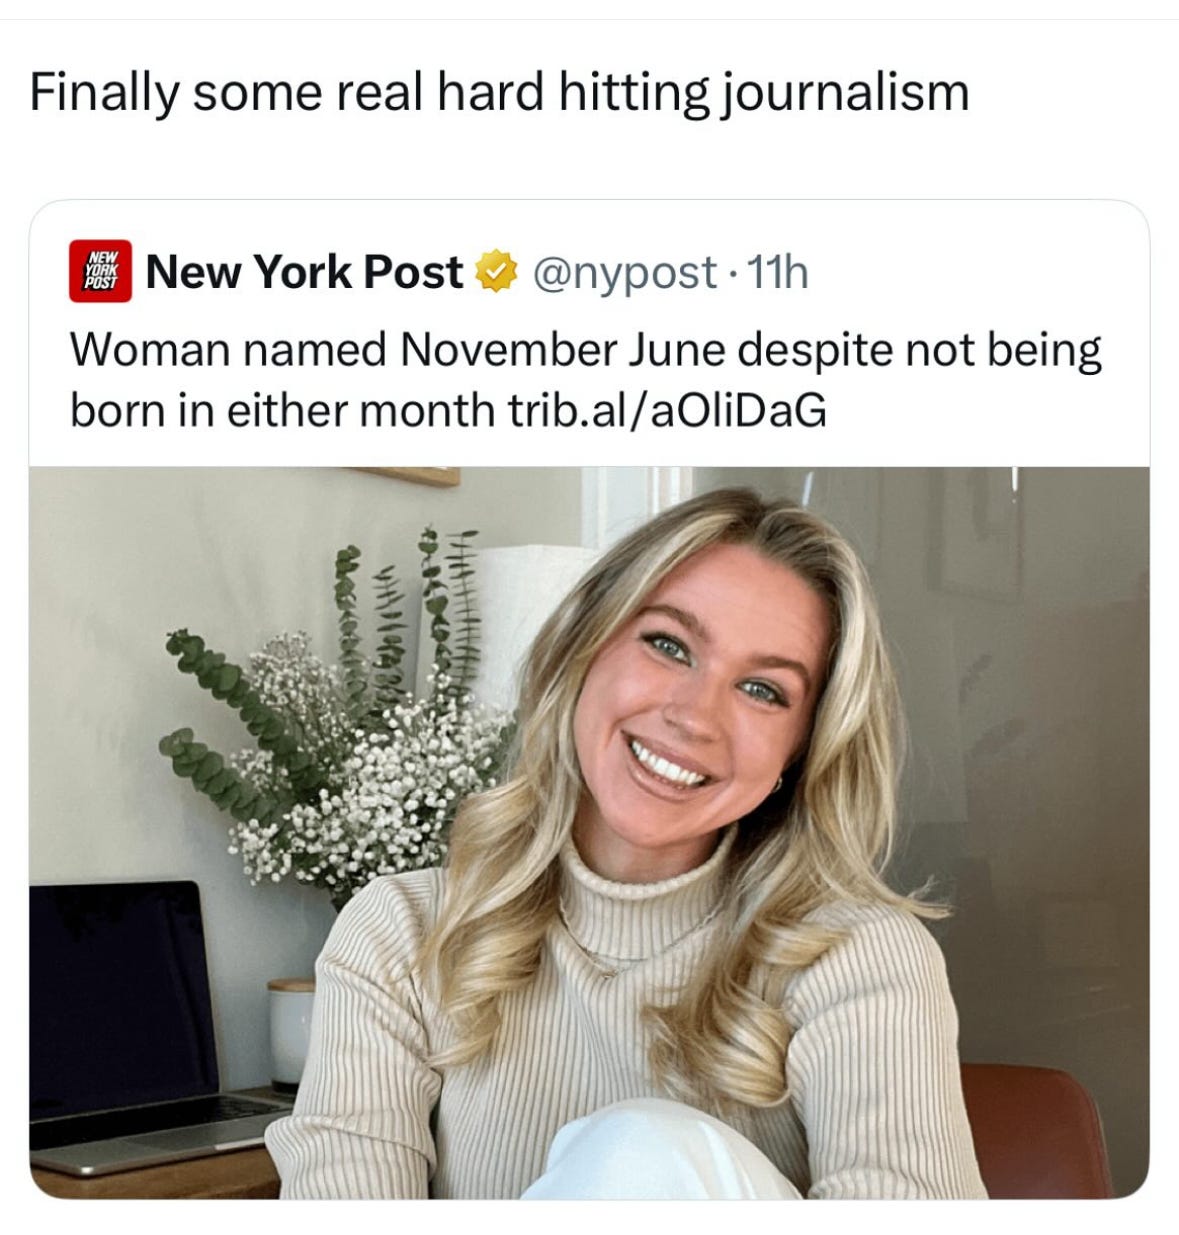1179x1235 pixels.
Task: Visit the @nypost handle
Action: (x=625, y=273)
